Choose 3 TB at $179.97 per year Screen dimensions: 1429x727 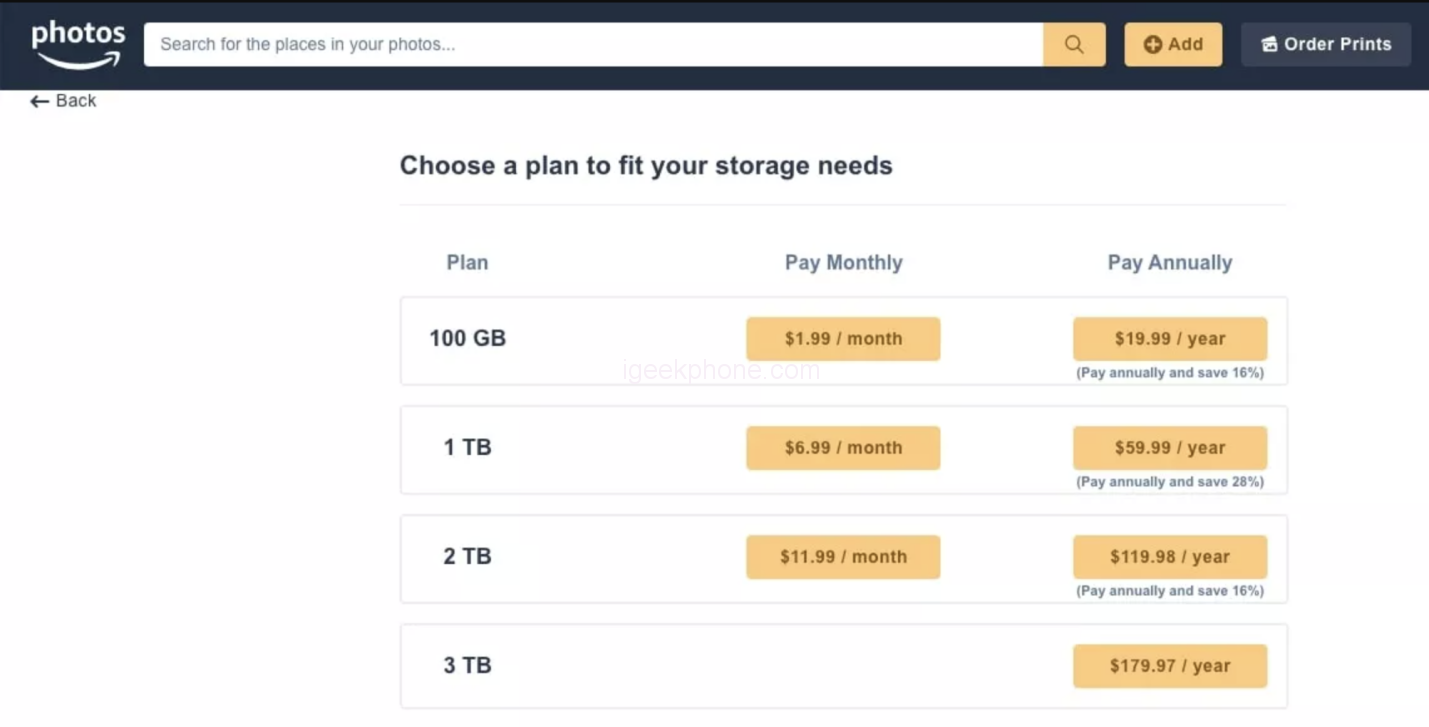(x=1170, y=666)
